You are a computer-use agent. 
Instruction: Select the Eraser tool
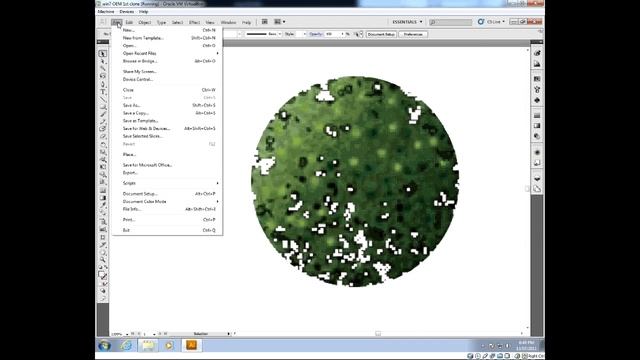[103, 137]
